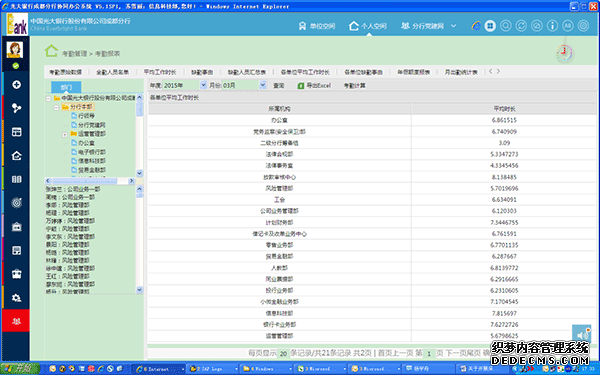Click the toolbox icon in sidebar
The height and width of the screenshot is (375, 600).
pos(16,274)
